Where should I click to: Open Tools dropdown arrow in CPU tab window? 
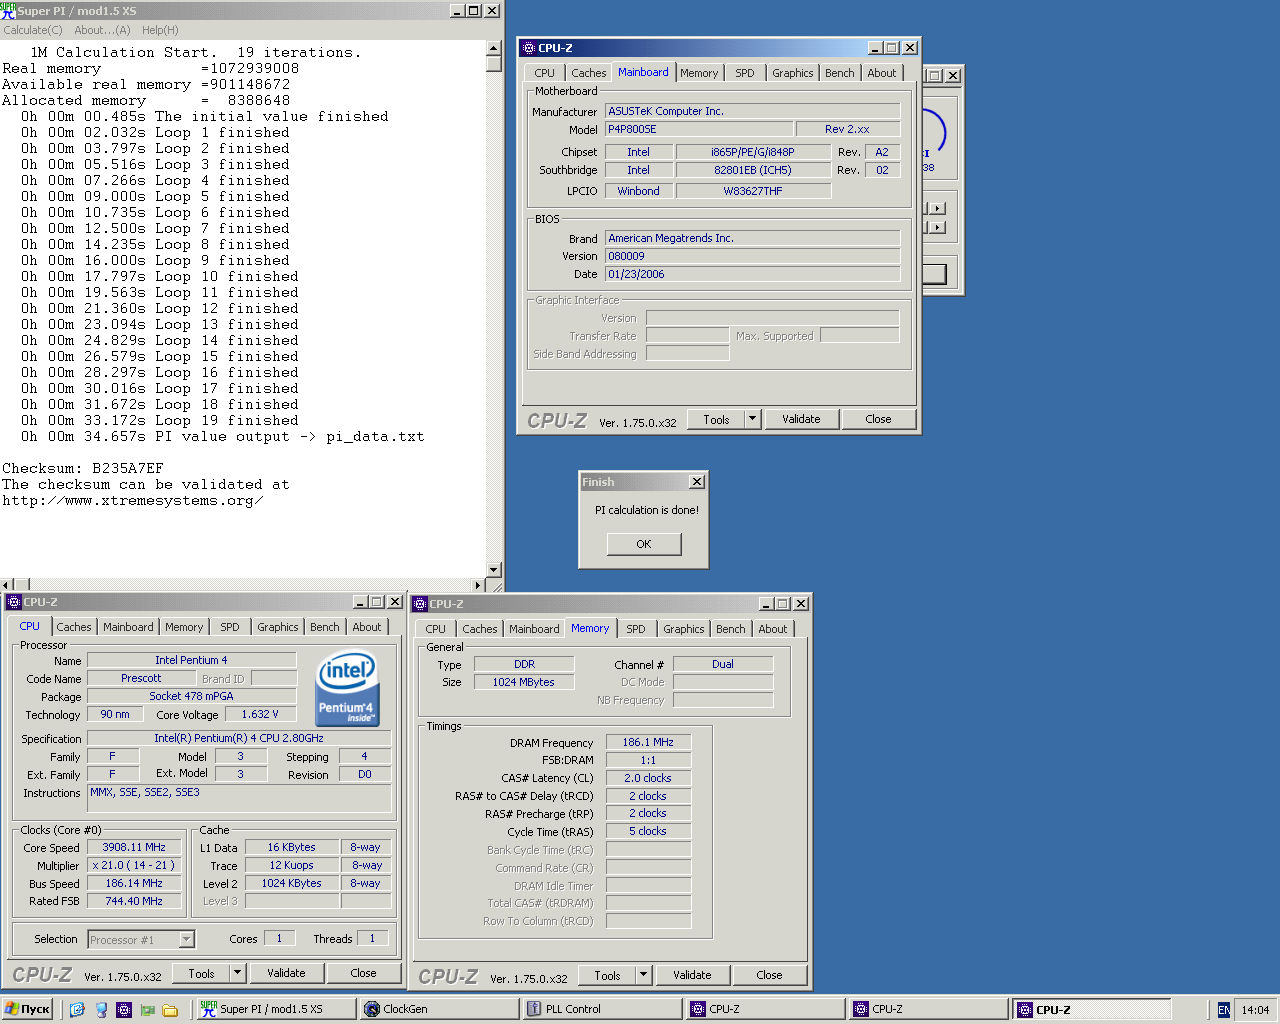click(238, 973)
